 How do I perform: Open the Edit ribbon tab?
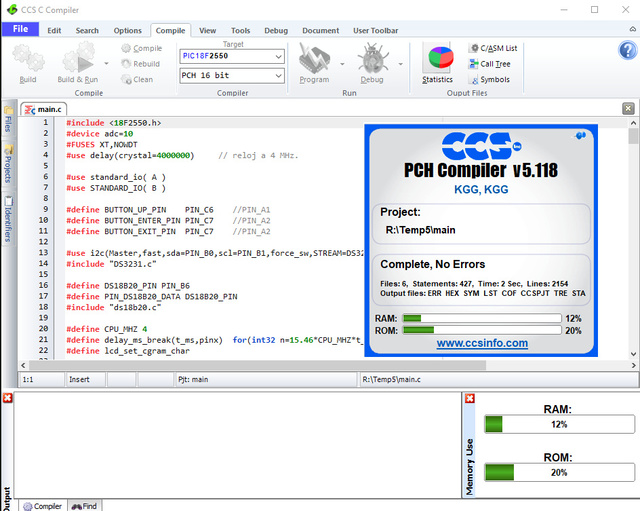[54, 31]
